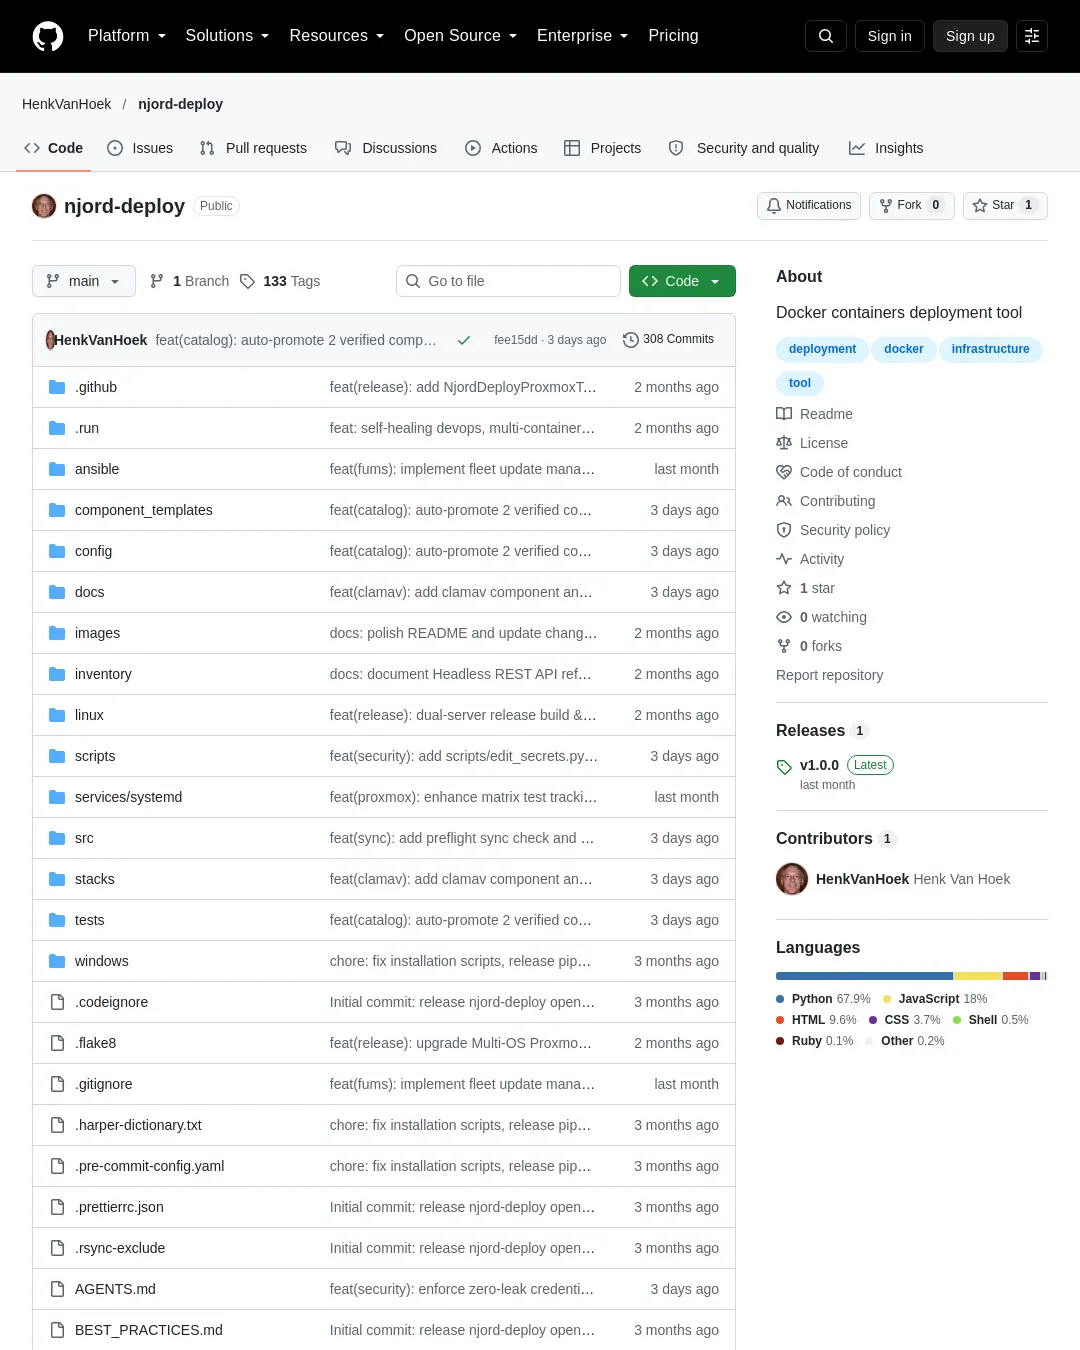
Task: Click the windows folder icon
Action: pyautogui.click(x=57, y=961)
